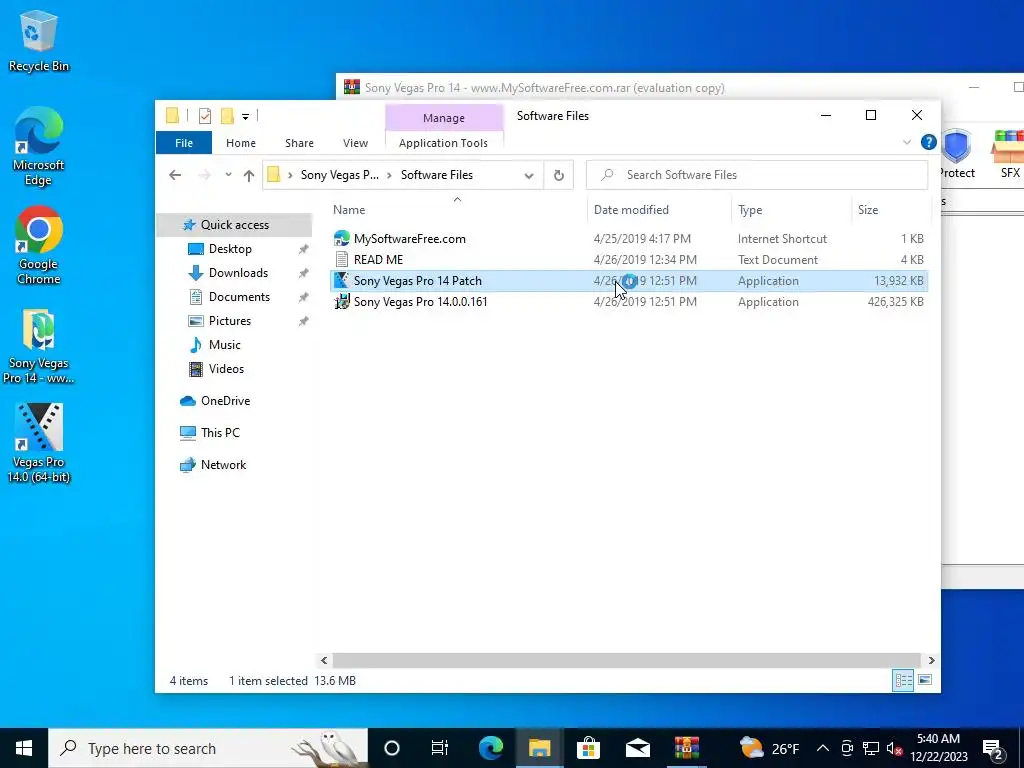Open This PC in navigation pane
The height and width of the screenshot is (768, 1024).
220,433
